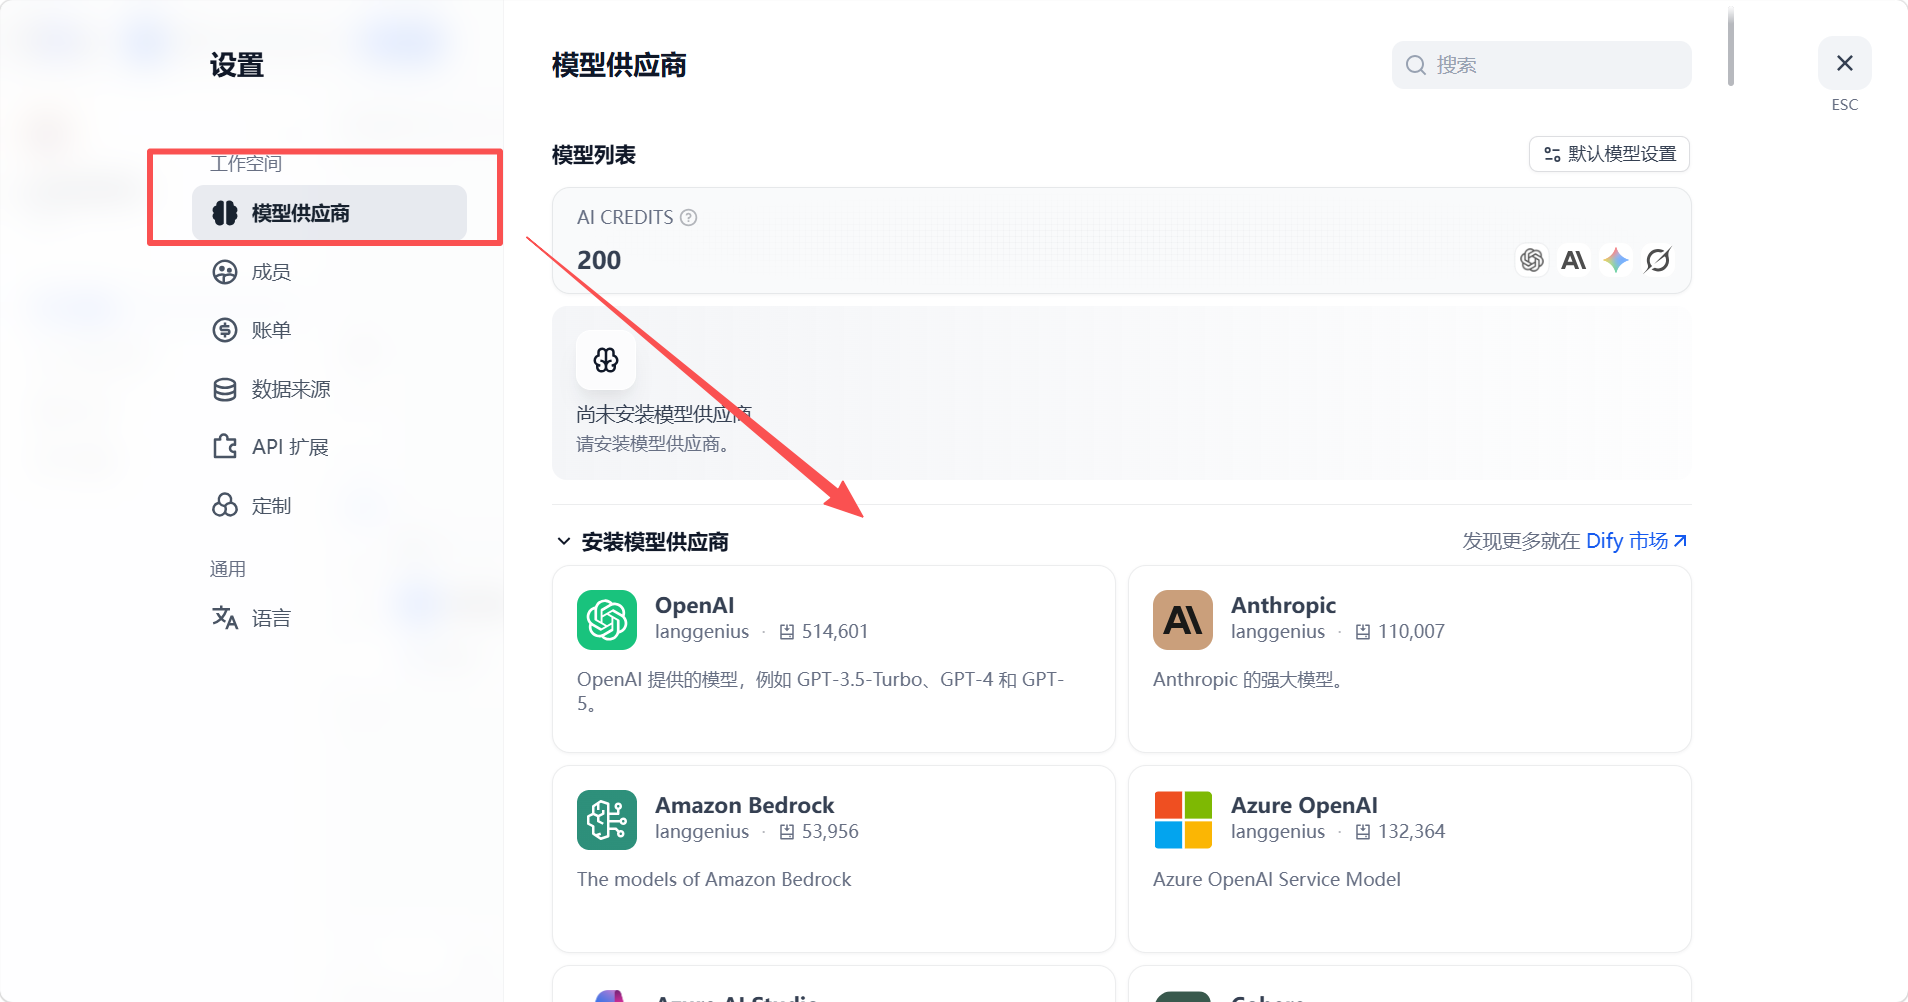Click the Amazon Bedrock logo icon

607,820
